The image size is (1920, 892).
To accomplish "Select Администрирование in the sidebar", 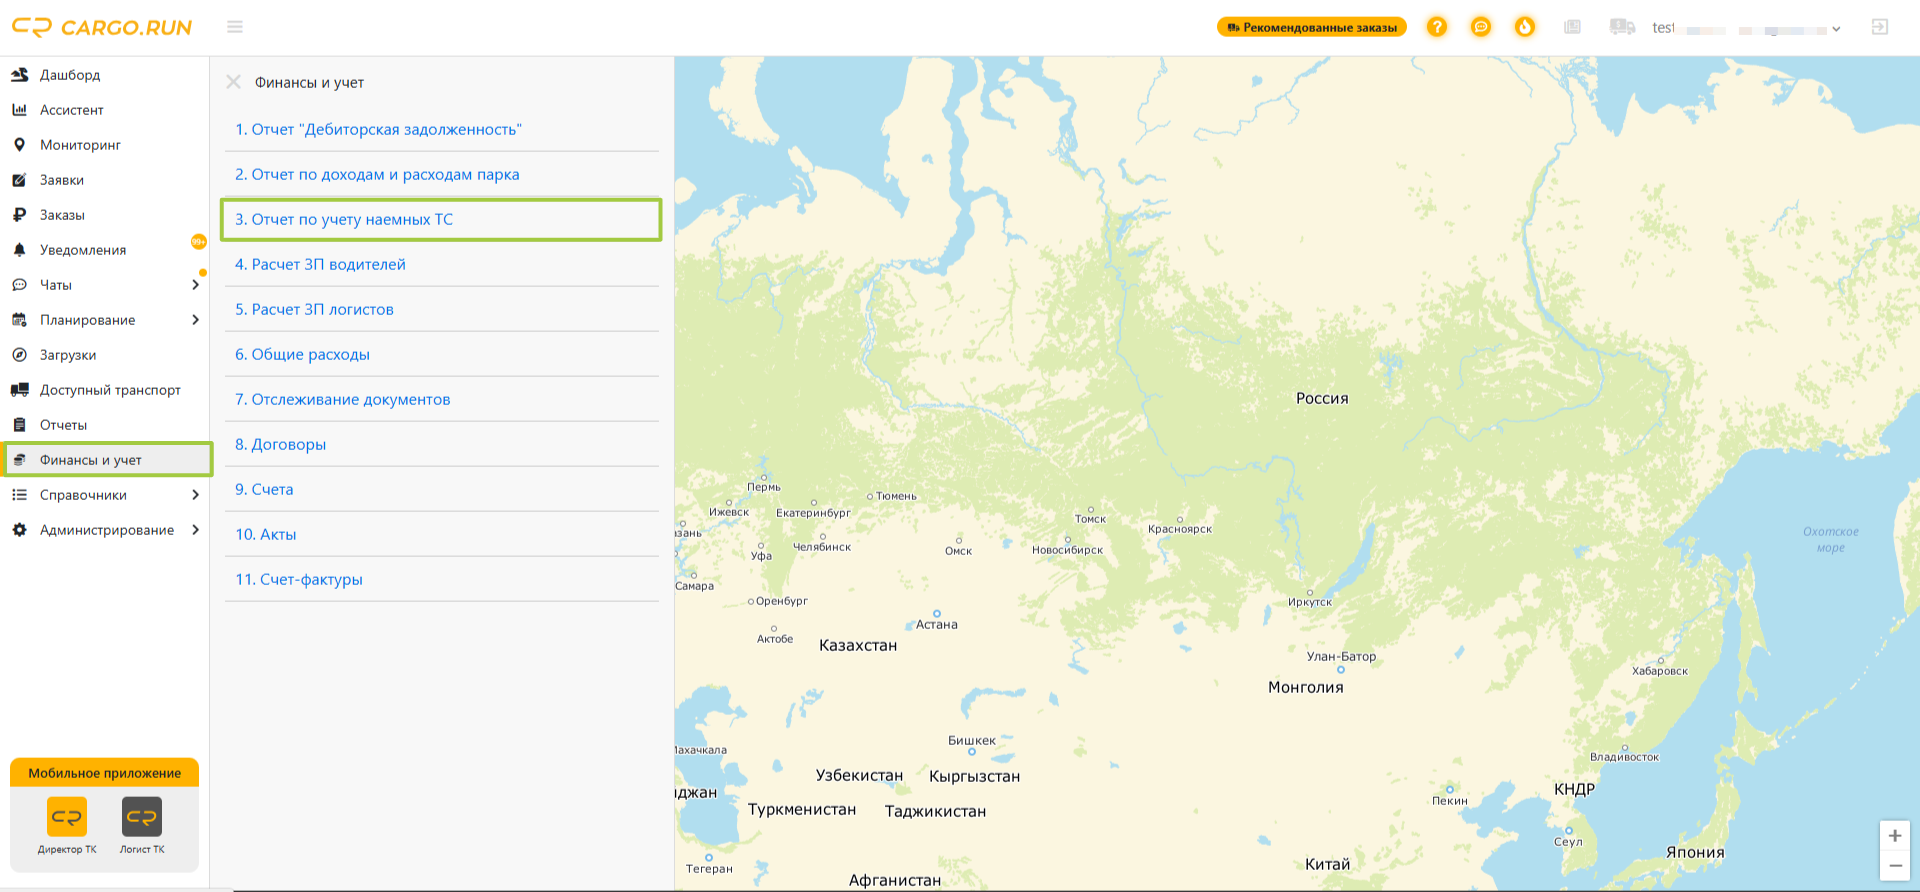I will 105,530.
